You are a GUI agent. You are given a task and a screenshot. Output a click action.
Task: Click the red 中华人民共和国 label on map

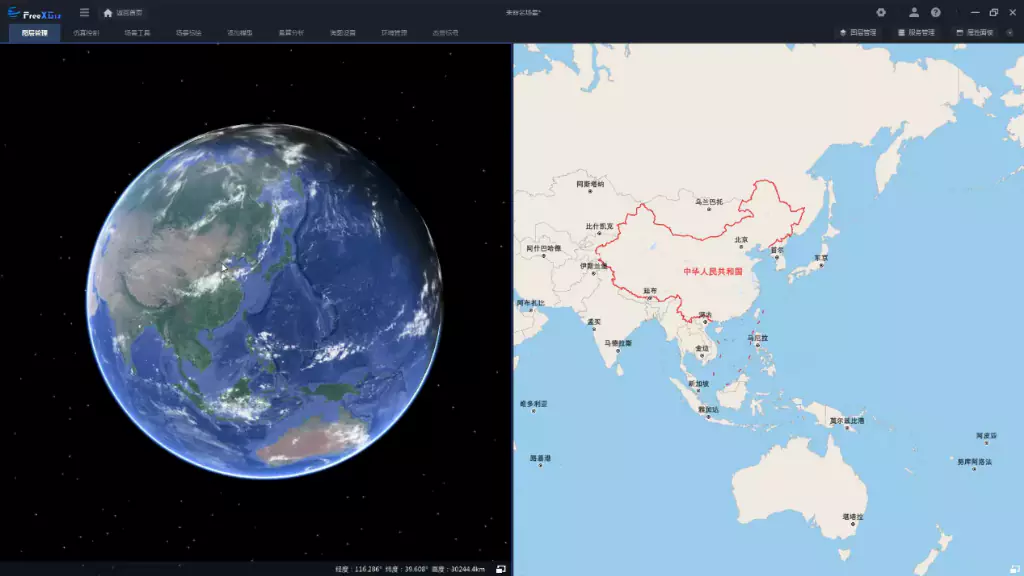pyautogui.click(x=713, y=271)
